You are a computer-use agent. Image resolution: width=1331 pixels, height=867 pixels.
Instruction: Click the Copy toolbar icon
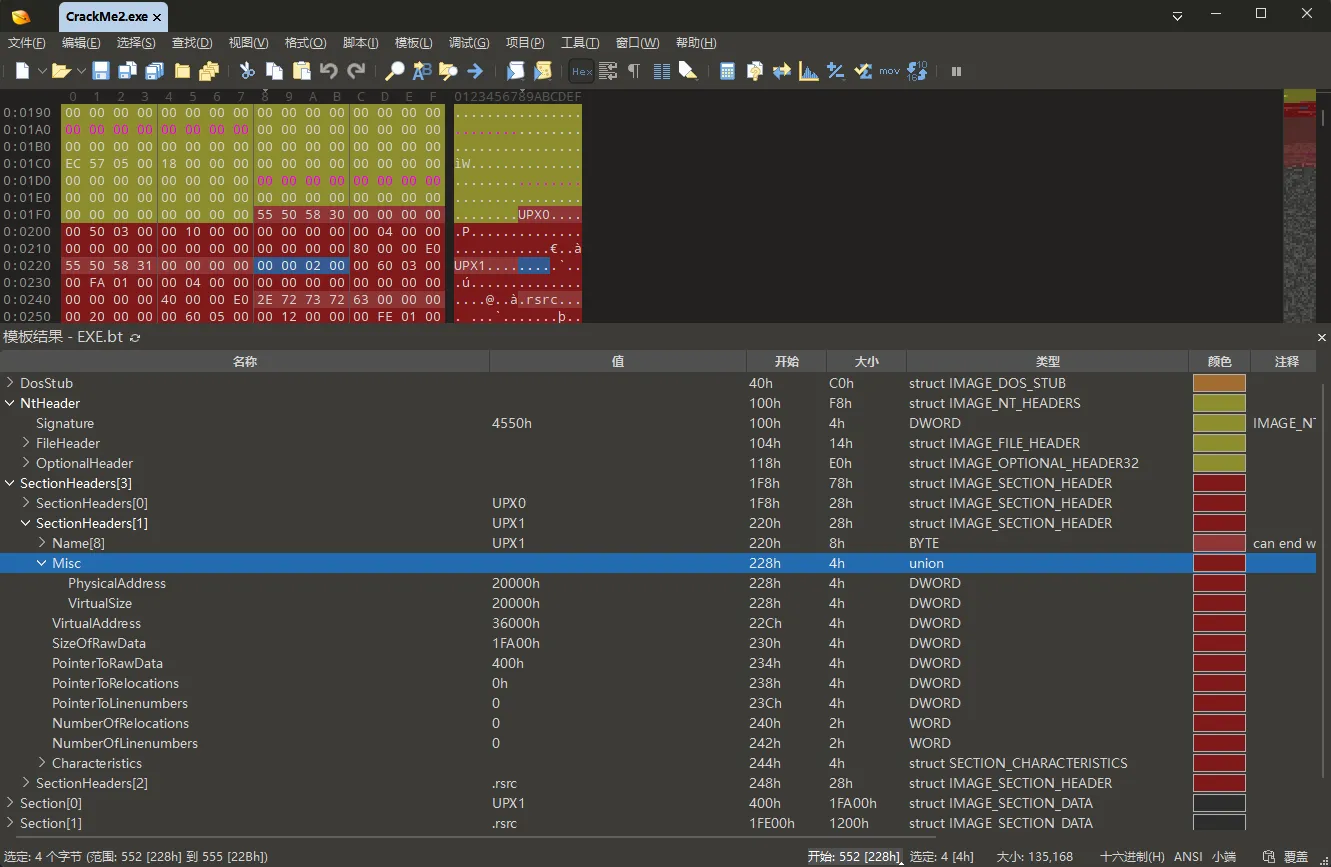pyautogui.click(x=274, y=71)
